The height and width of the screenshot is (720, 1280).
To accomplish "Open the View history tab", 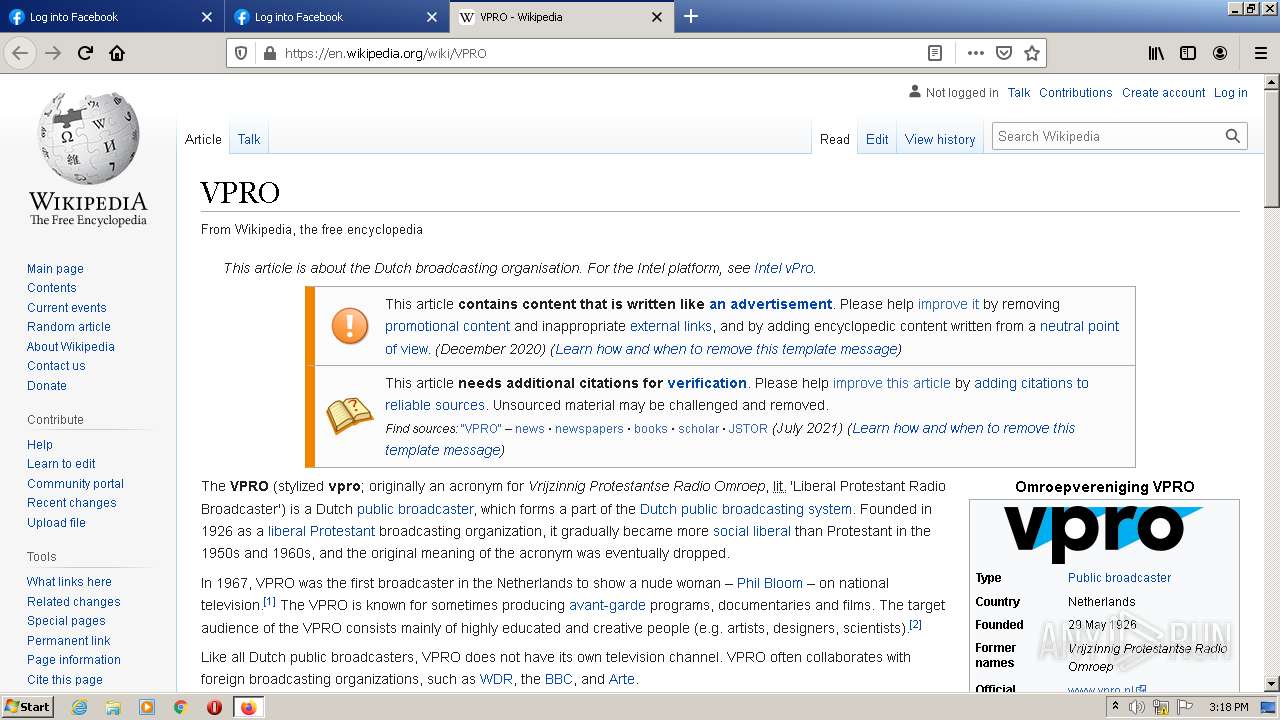I will (940, 139).
